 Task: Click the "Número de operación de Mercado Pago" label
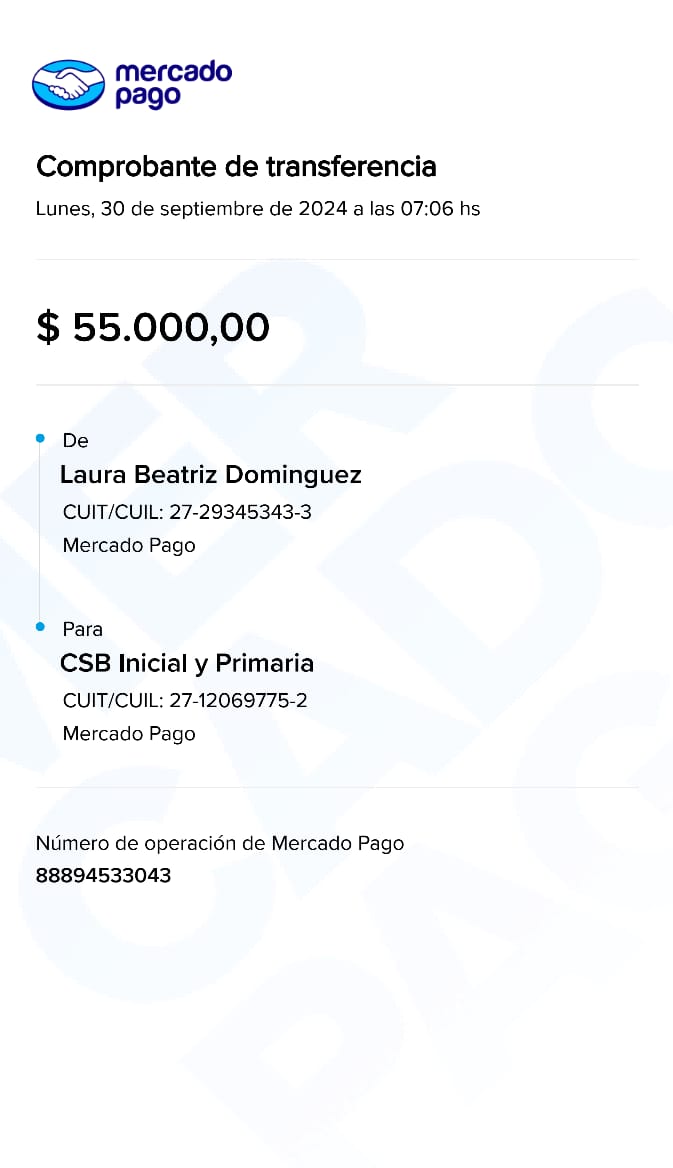click(220, 843)
